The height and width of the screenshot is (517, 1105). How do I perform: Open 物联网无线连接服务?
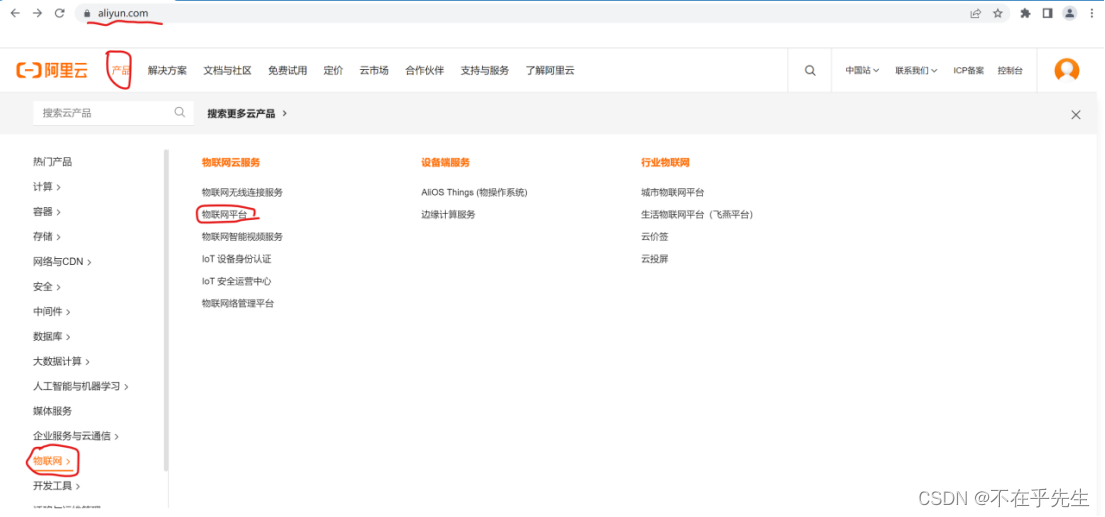click(242, 192)
